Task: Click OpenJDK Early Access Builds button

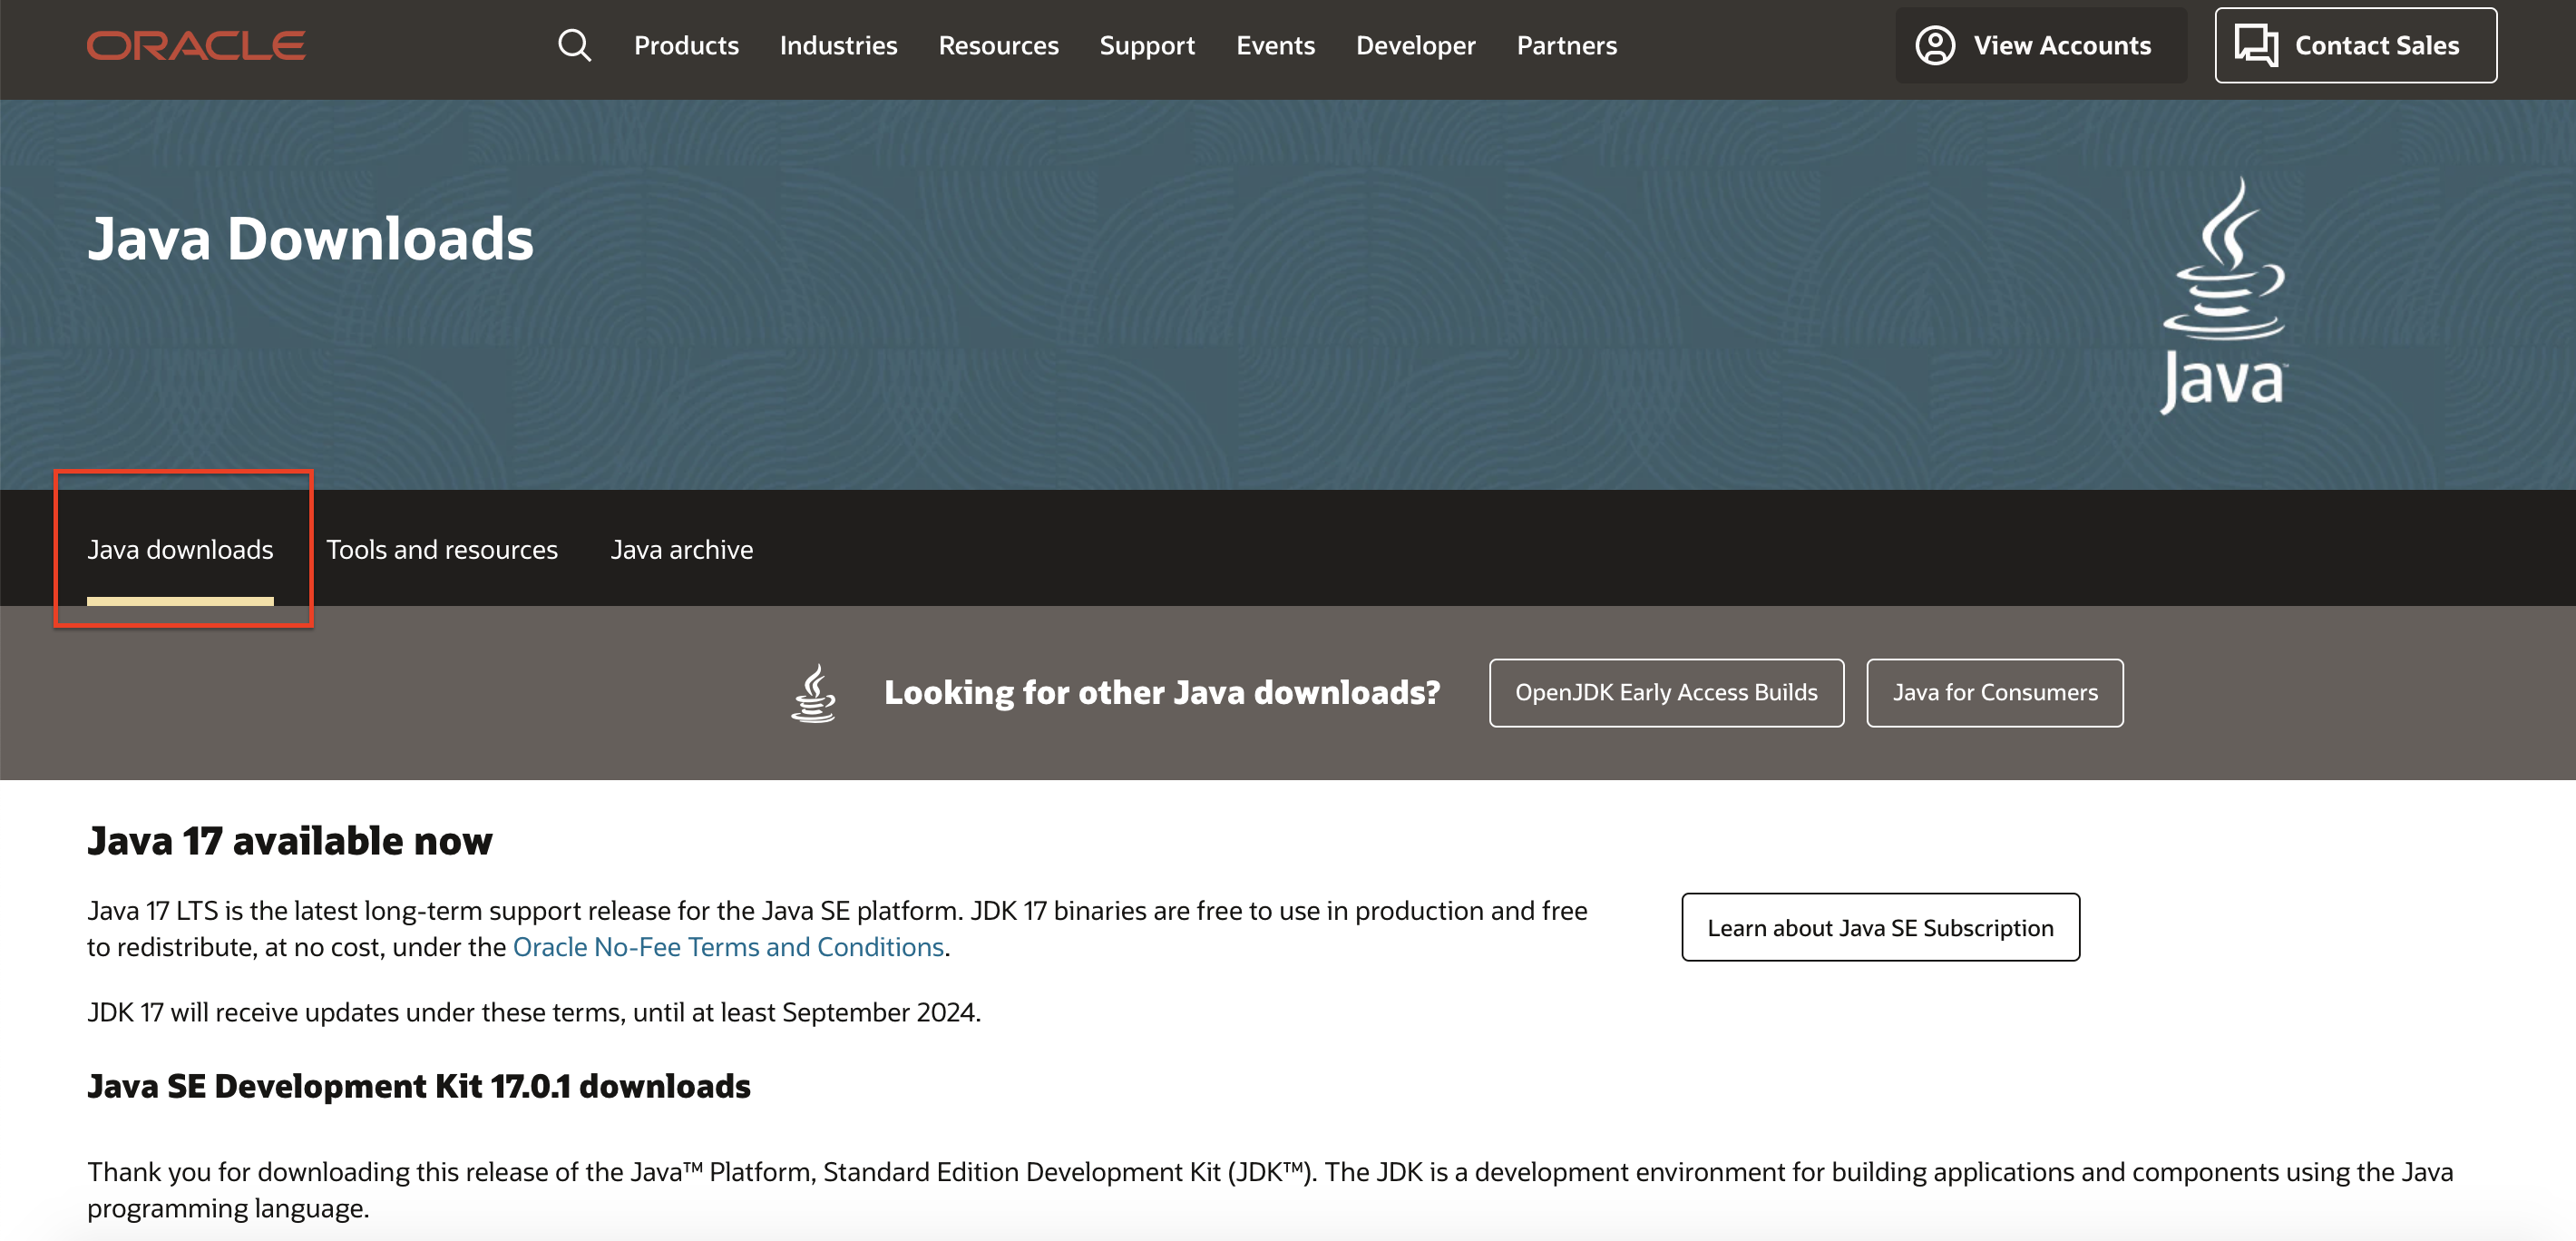Action: point(1665,693)
